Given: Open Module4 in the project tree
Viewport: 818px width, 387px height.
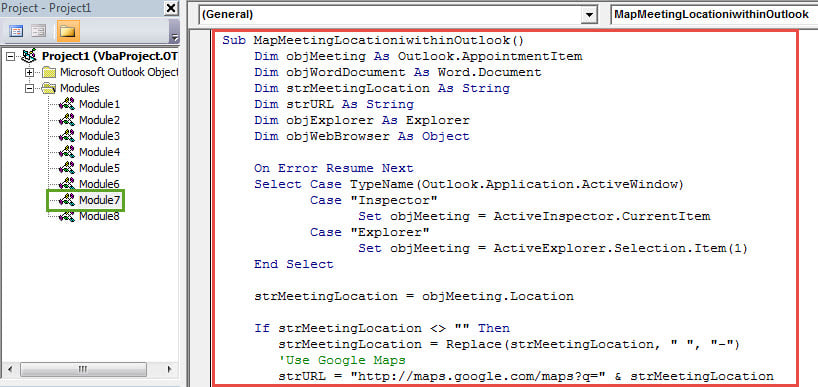Looking at the screenshot, I should tap(99, 152).
